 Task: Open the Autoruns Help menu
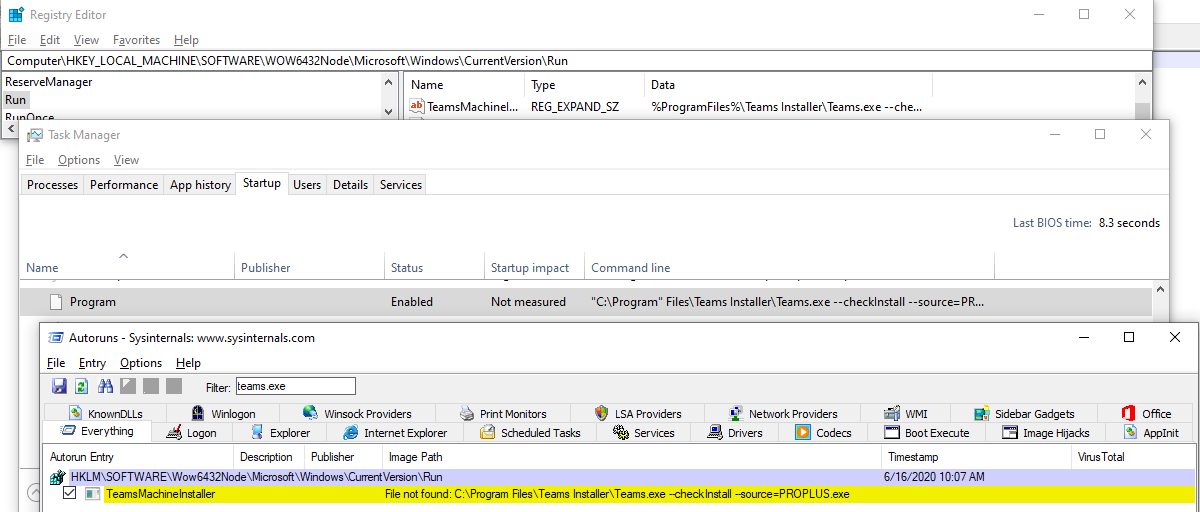click(x=188, y=363)
